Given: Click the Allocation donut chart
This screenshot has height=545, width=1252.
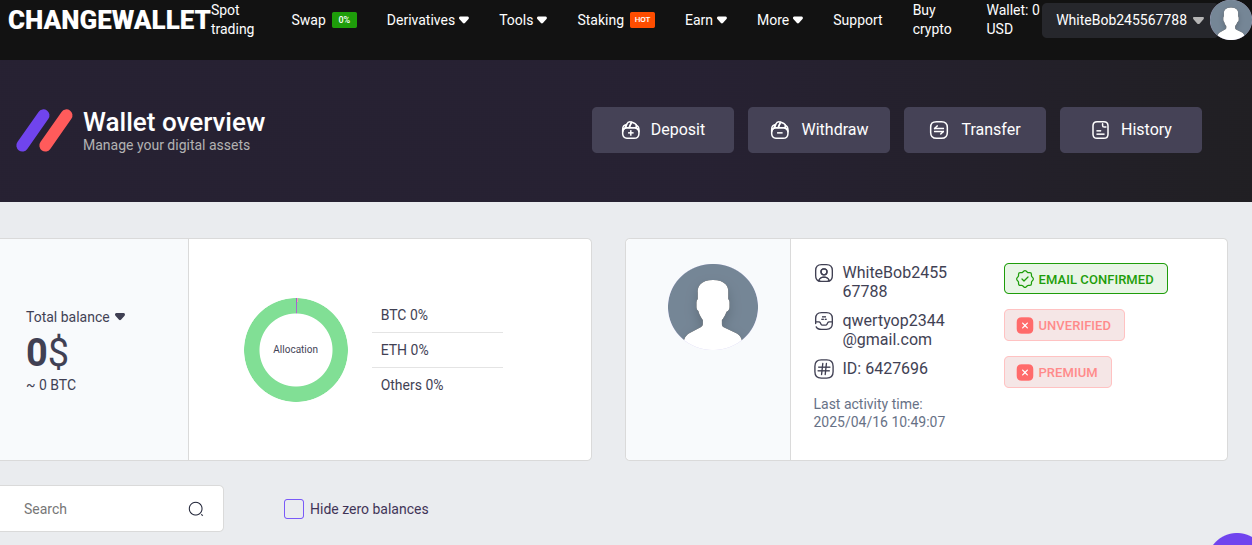Looking at the screenshot, I should coord(296,350).
